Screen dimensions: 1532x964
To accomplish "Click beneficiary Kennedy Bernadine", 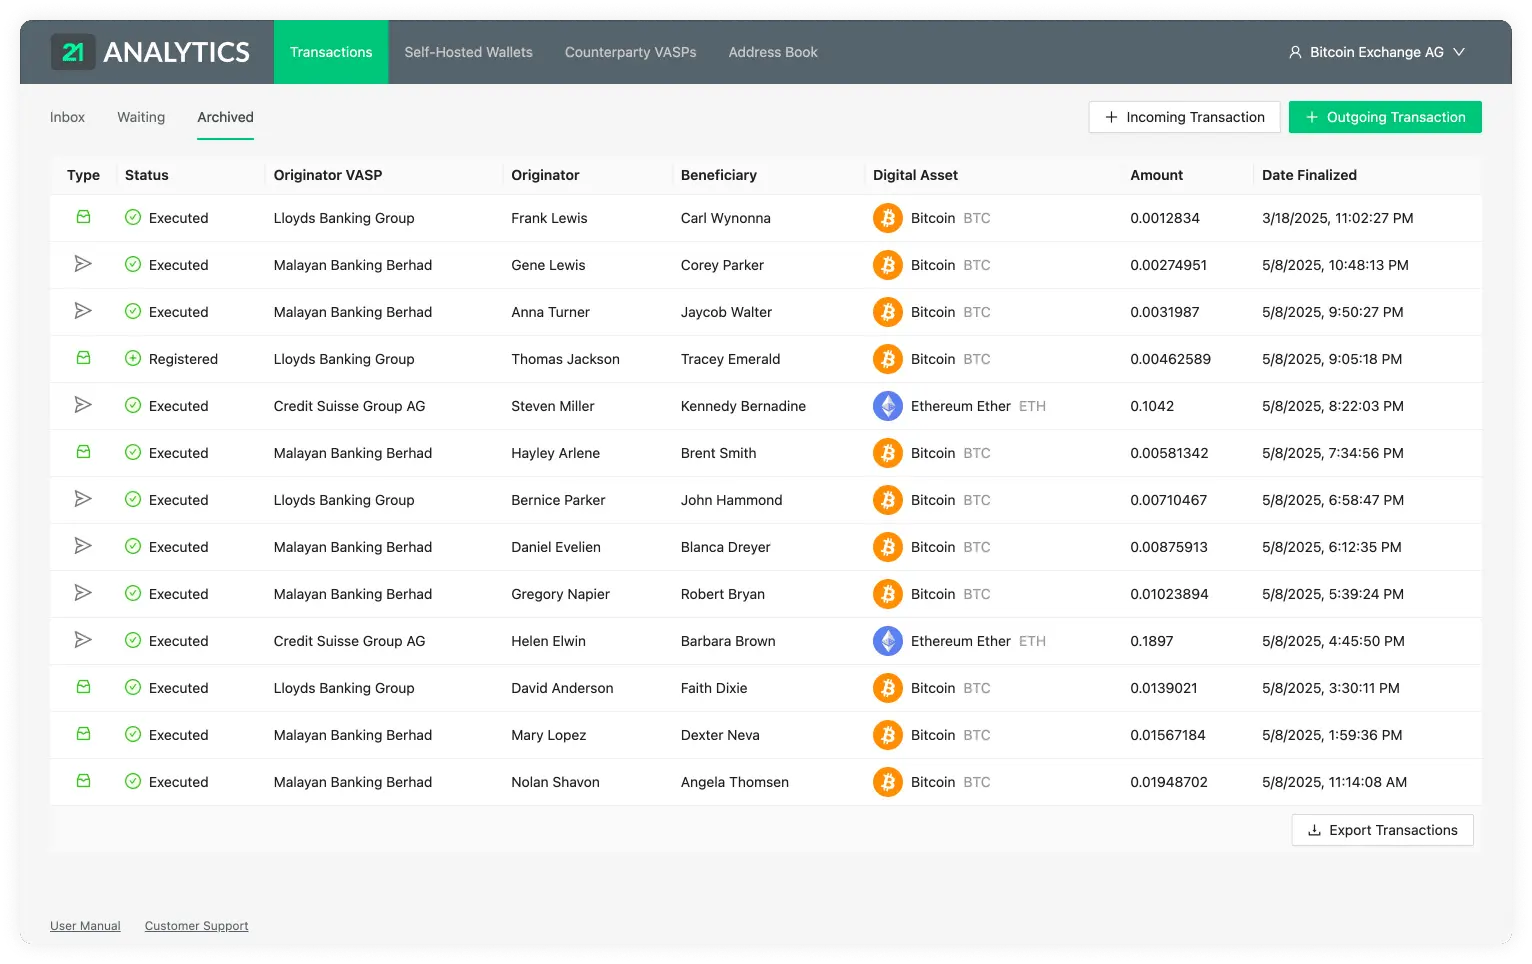I will pyautogui.click(x=743, y=406).
